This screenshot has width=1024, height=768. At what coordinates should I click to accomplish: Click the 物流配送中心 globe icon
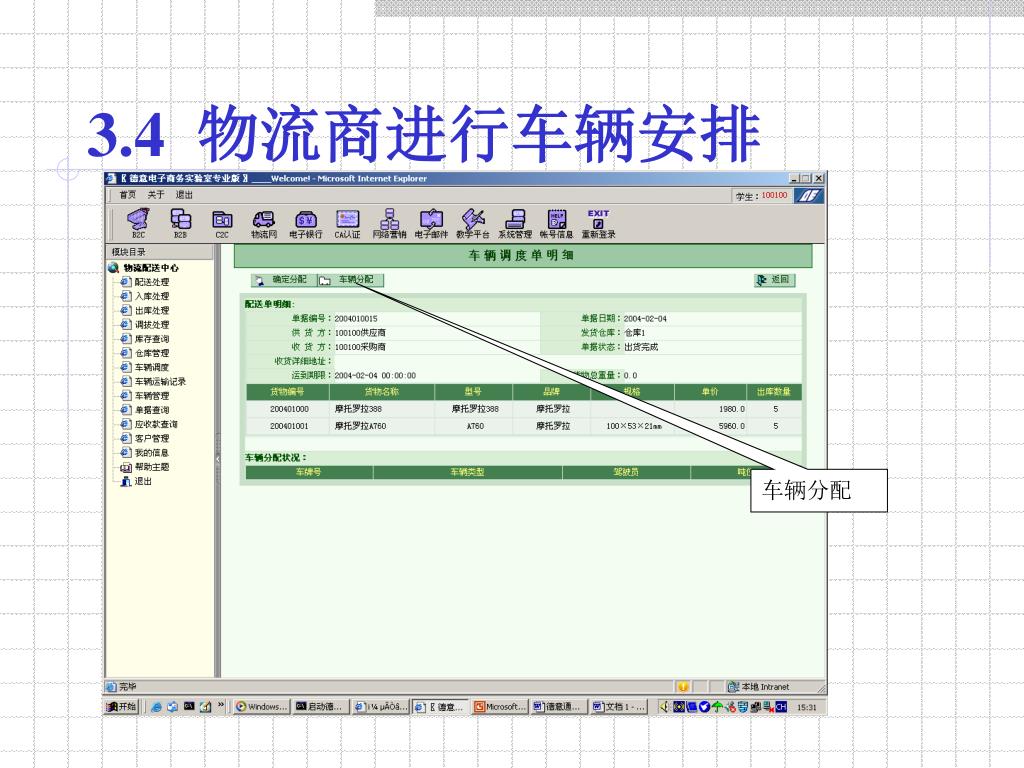(114, 268)
